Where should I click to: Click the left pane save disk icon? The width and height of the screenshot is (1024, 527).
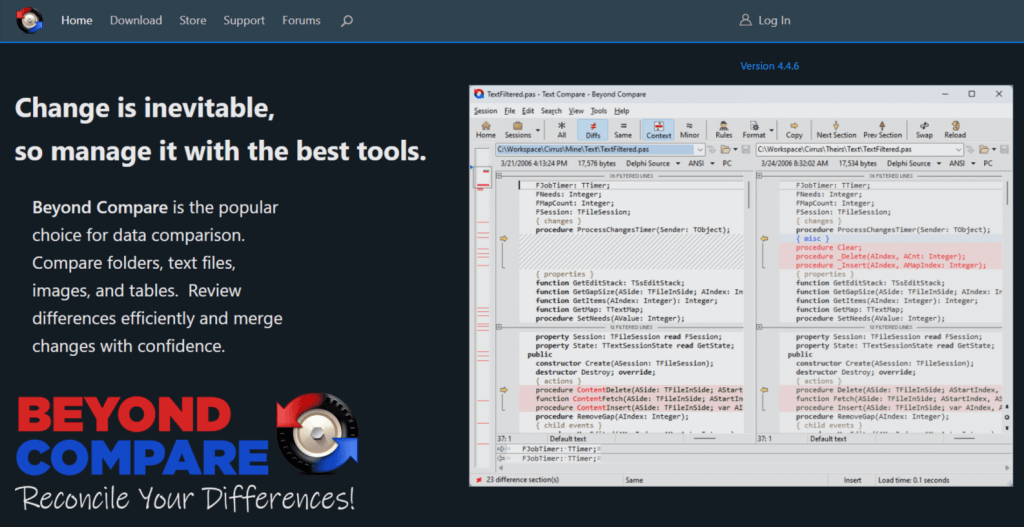745,150
